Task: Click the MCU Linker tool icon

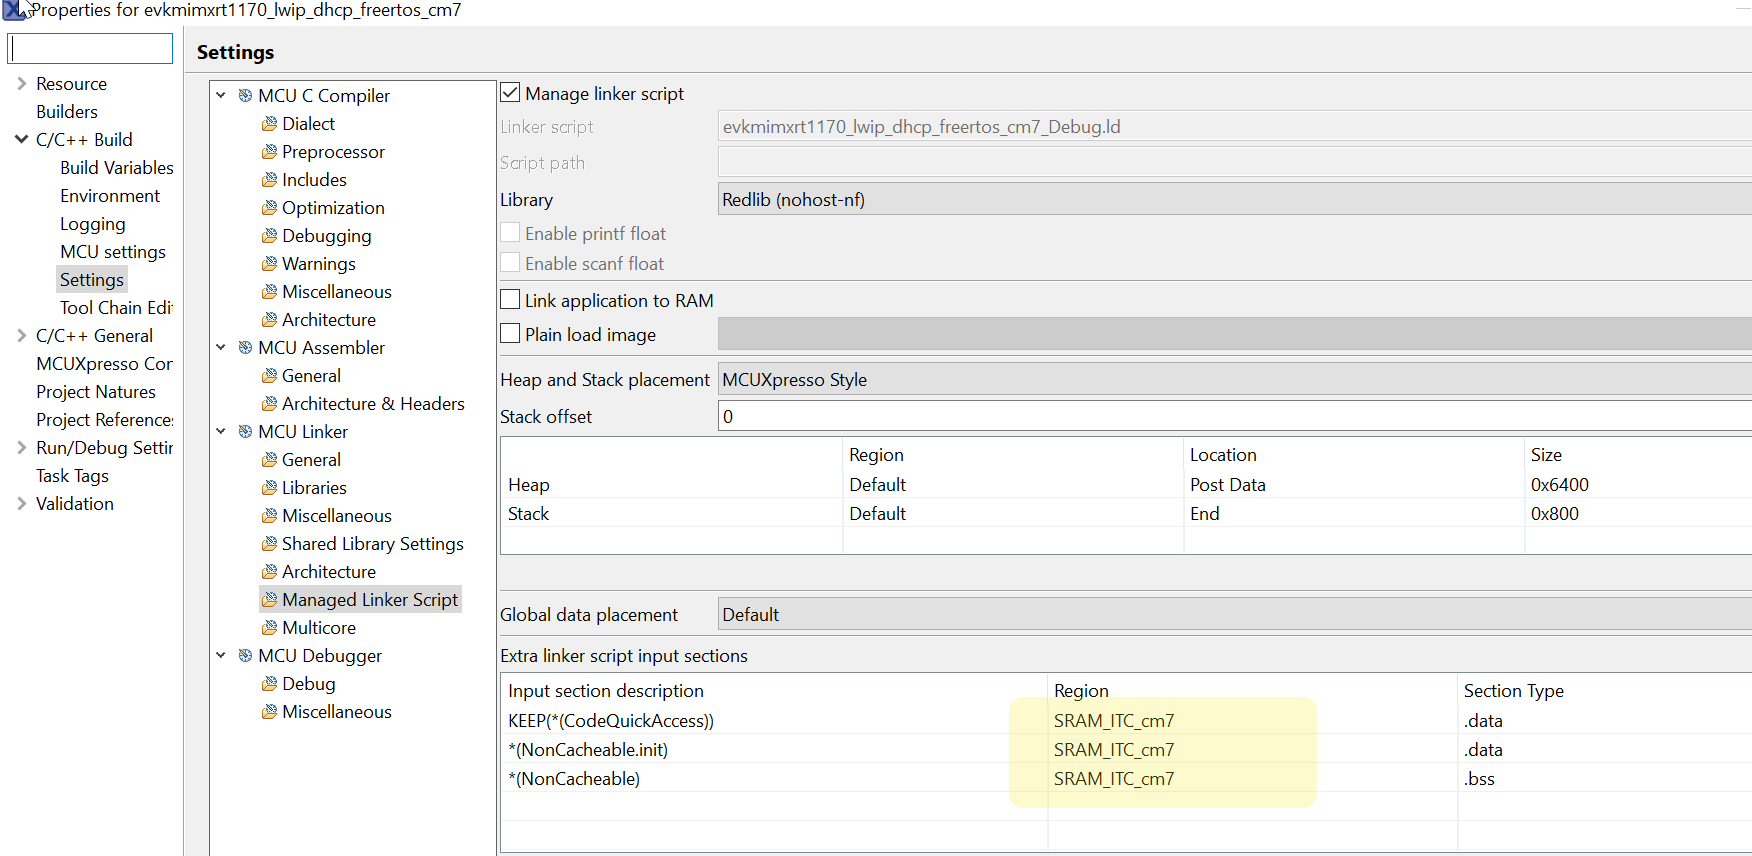Action: pyautogui.click(x=245, y=432)
